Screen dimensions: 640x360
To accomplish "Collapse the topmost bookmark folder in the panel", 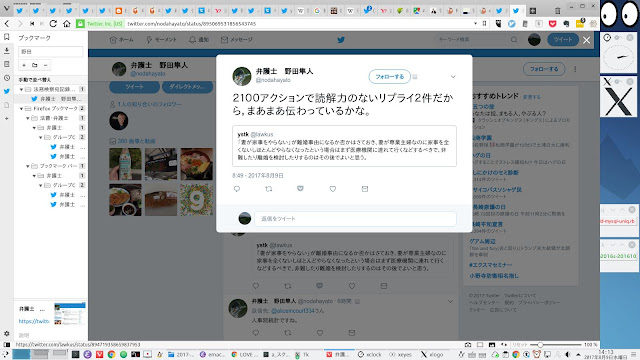I will click(21, 89).
